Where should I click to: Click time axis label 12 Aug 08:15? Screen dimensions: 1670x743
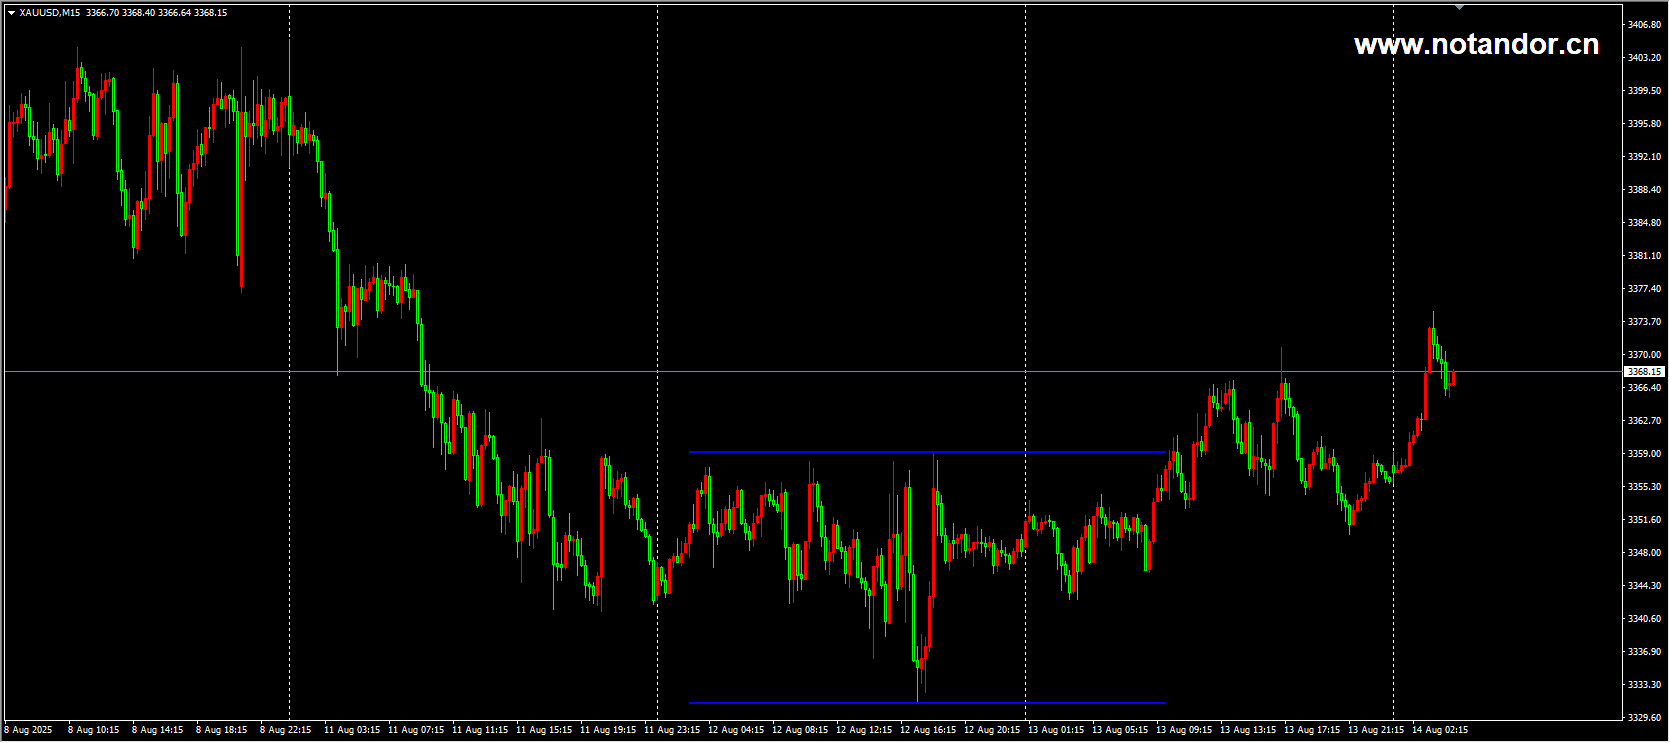(x=800, y=730)
